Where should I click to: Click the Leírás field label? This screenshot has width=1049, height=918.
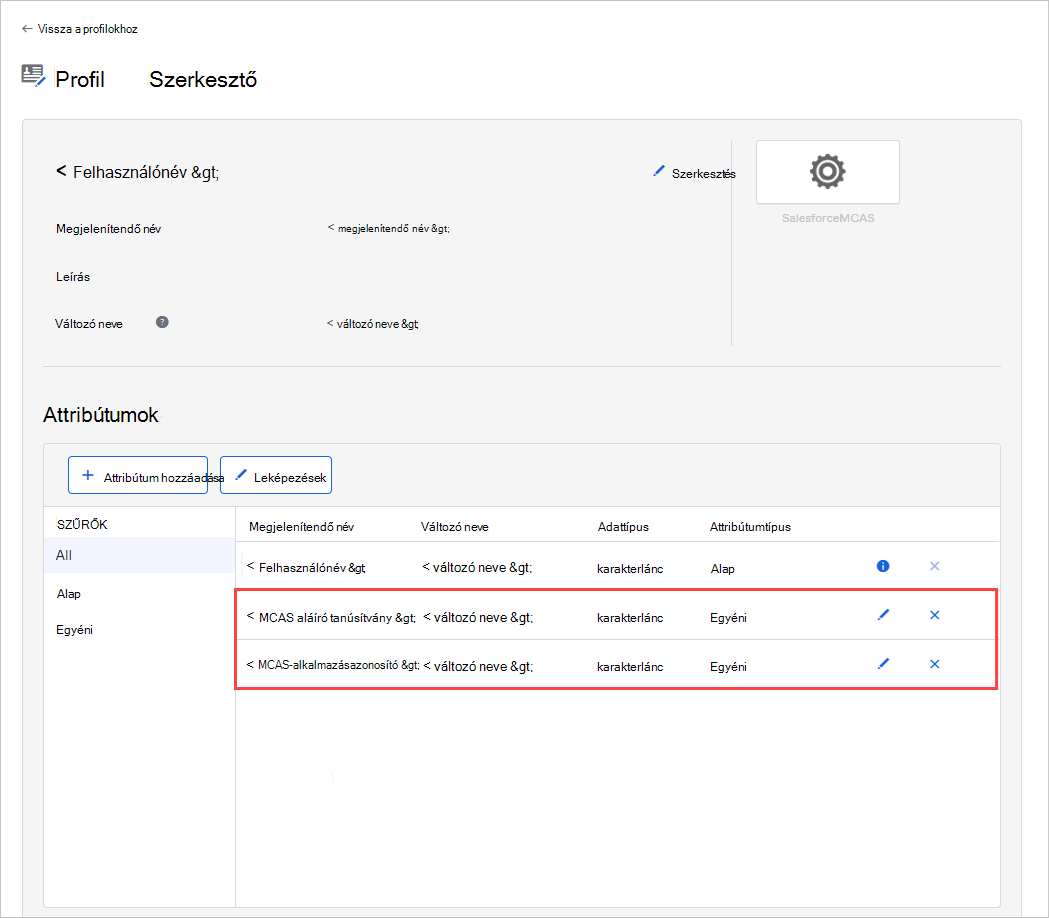(73, 276)
